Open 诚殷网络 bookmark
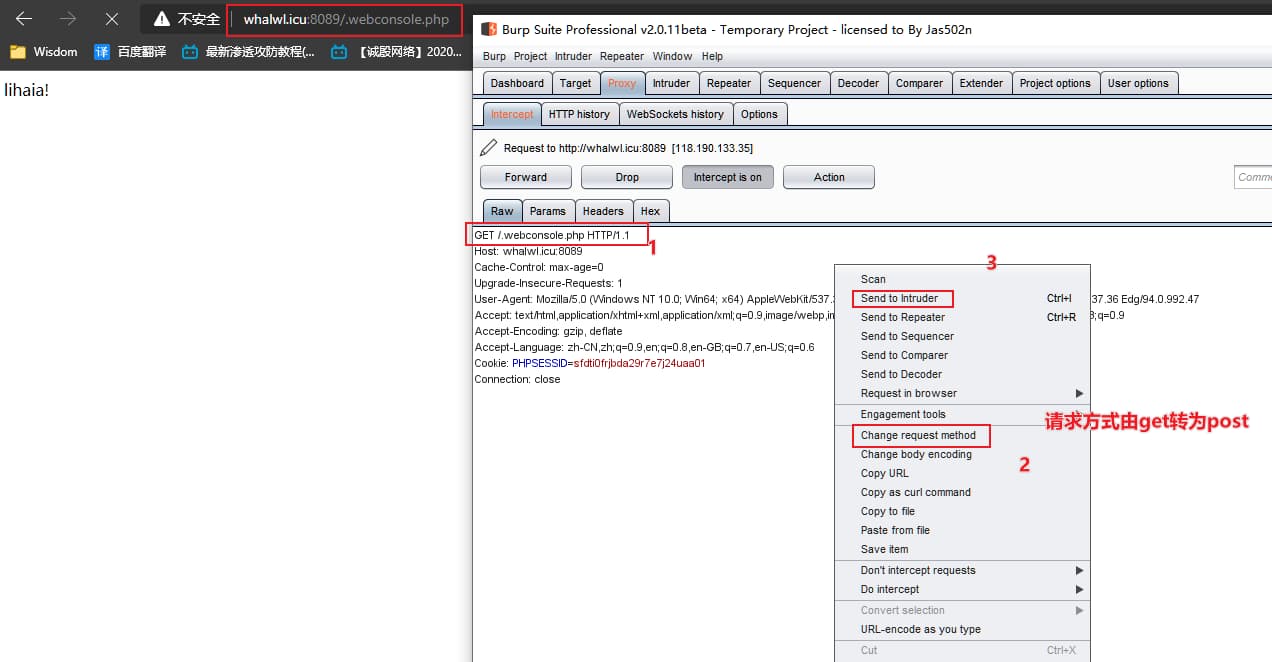The height and width of the screenshot is (662, 1272). coord(397,51)
